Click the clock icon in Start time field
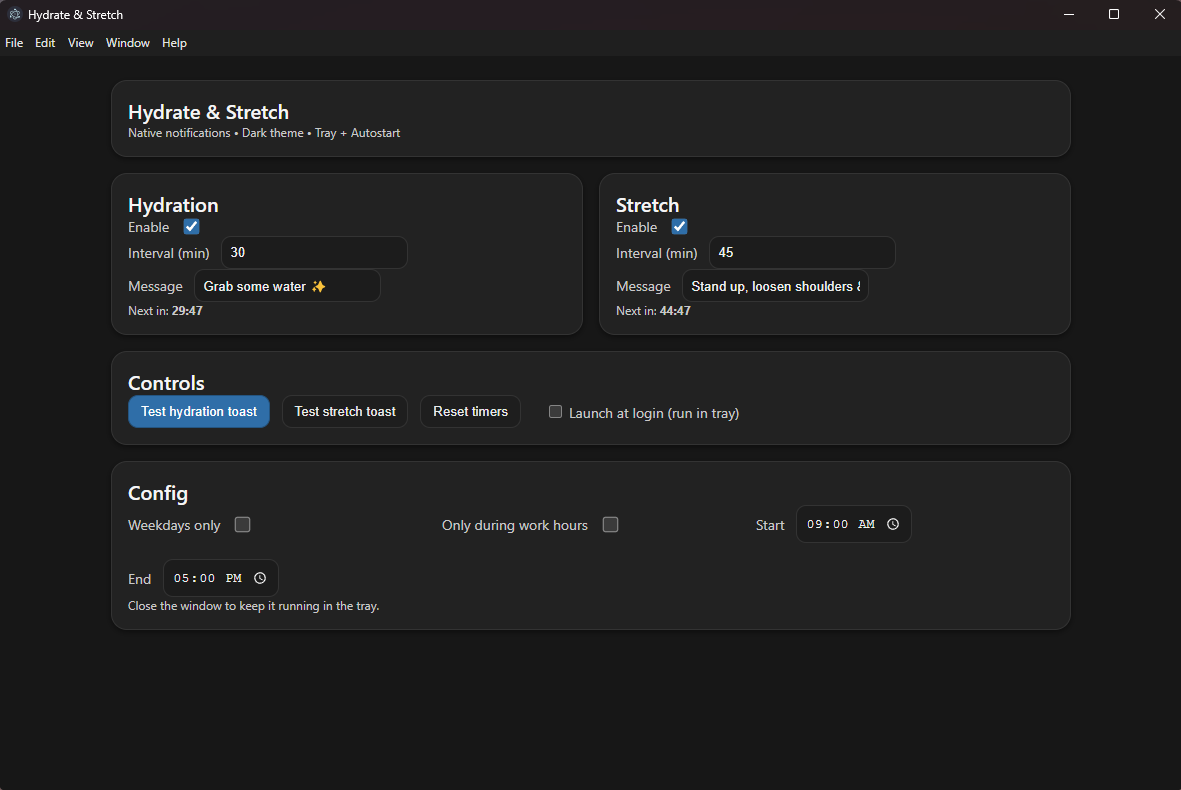Viewport: 1181px width, 790px height. point(893,524)
